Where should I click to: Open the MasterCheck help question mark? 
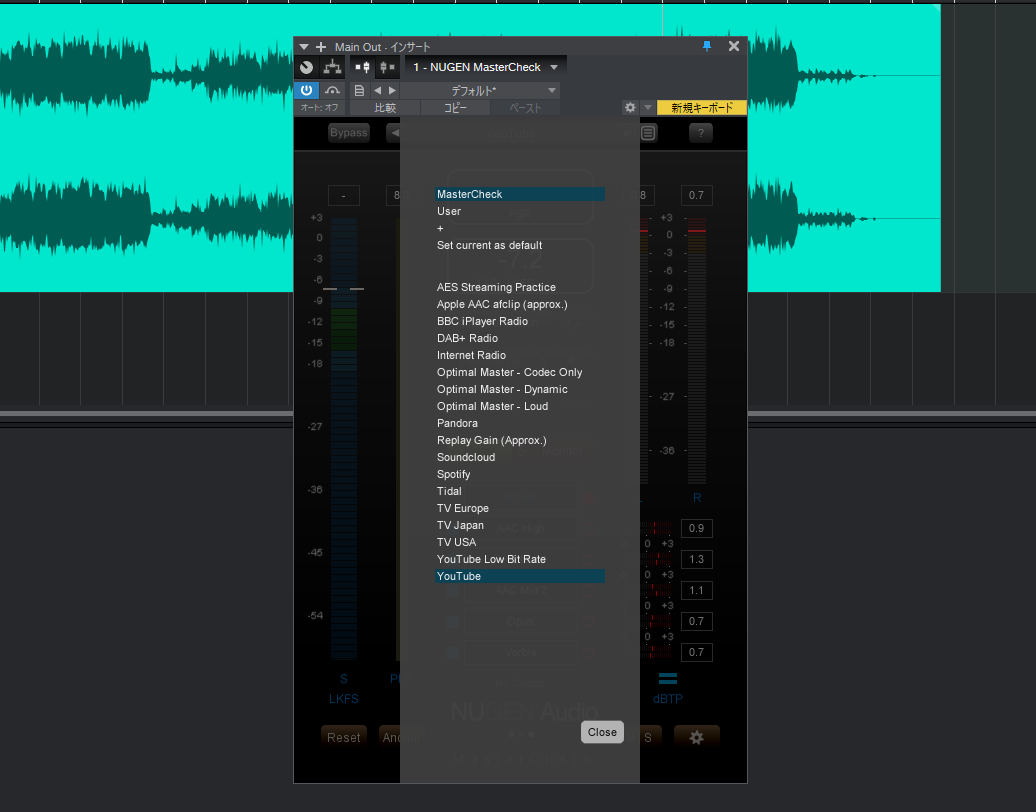click(x=700, y=133)
